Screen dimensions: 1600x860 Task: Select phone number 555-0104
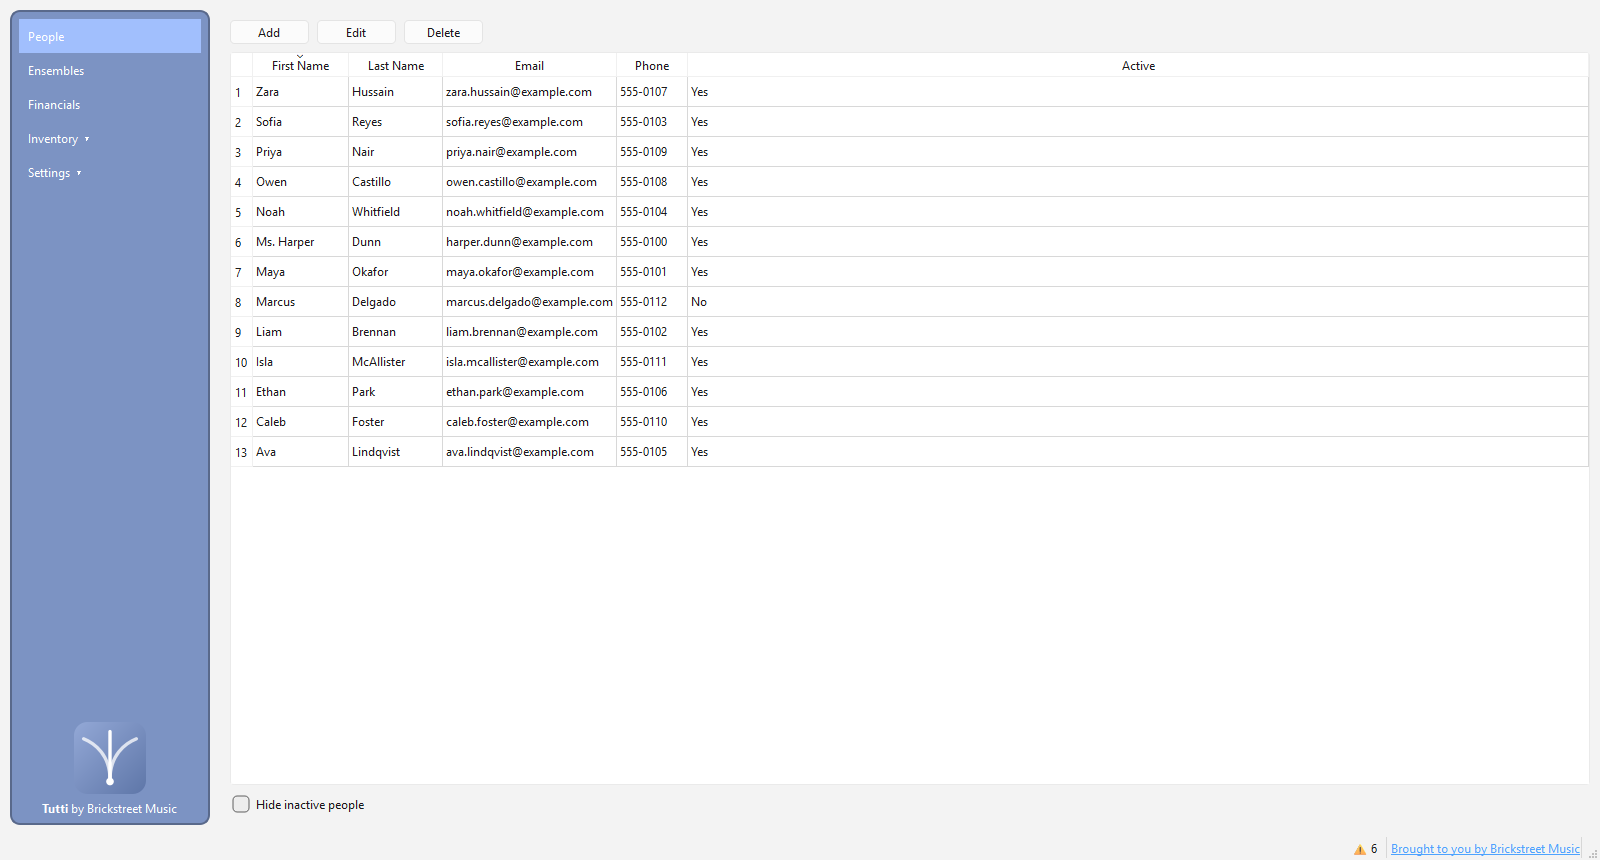pos(652,212)
